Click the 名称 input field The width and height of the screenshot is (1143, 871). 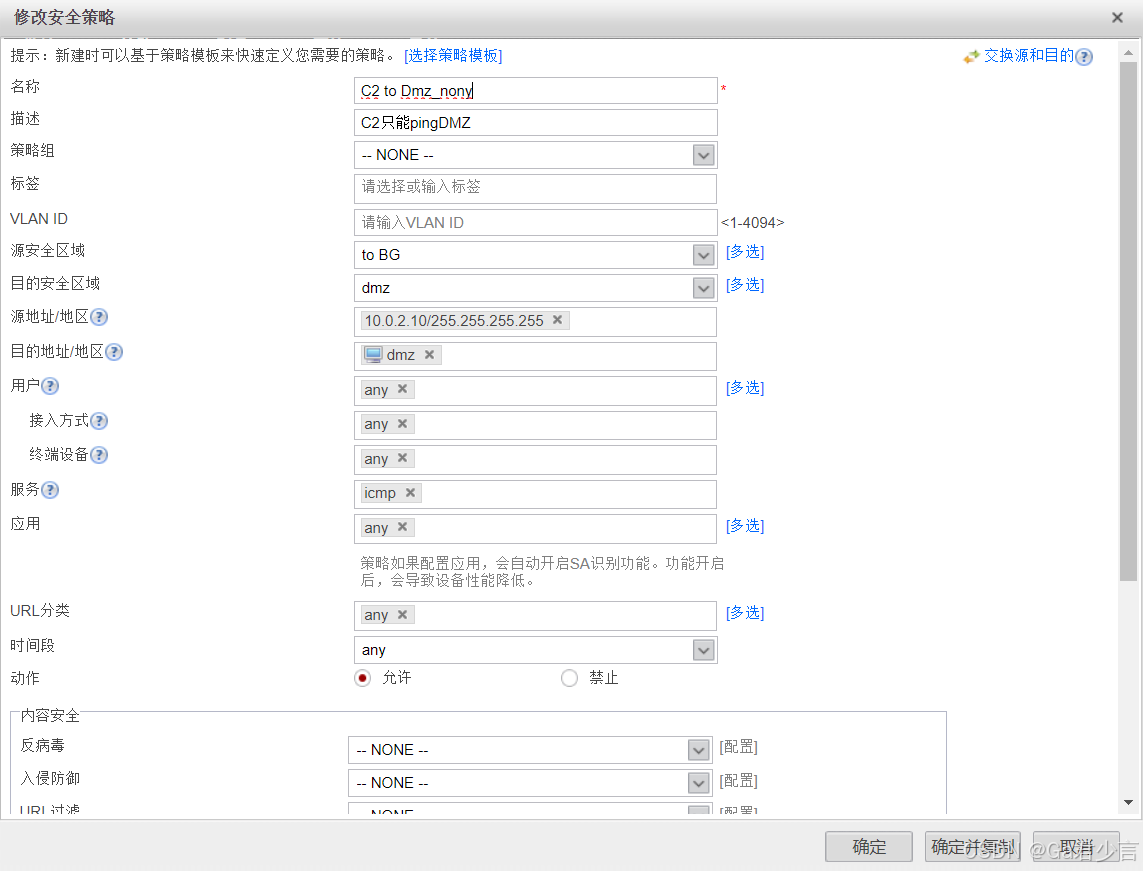[x=535, y=91]
